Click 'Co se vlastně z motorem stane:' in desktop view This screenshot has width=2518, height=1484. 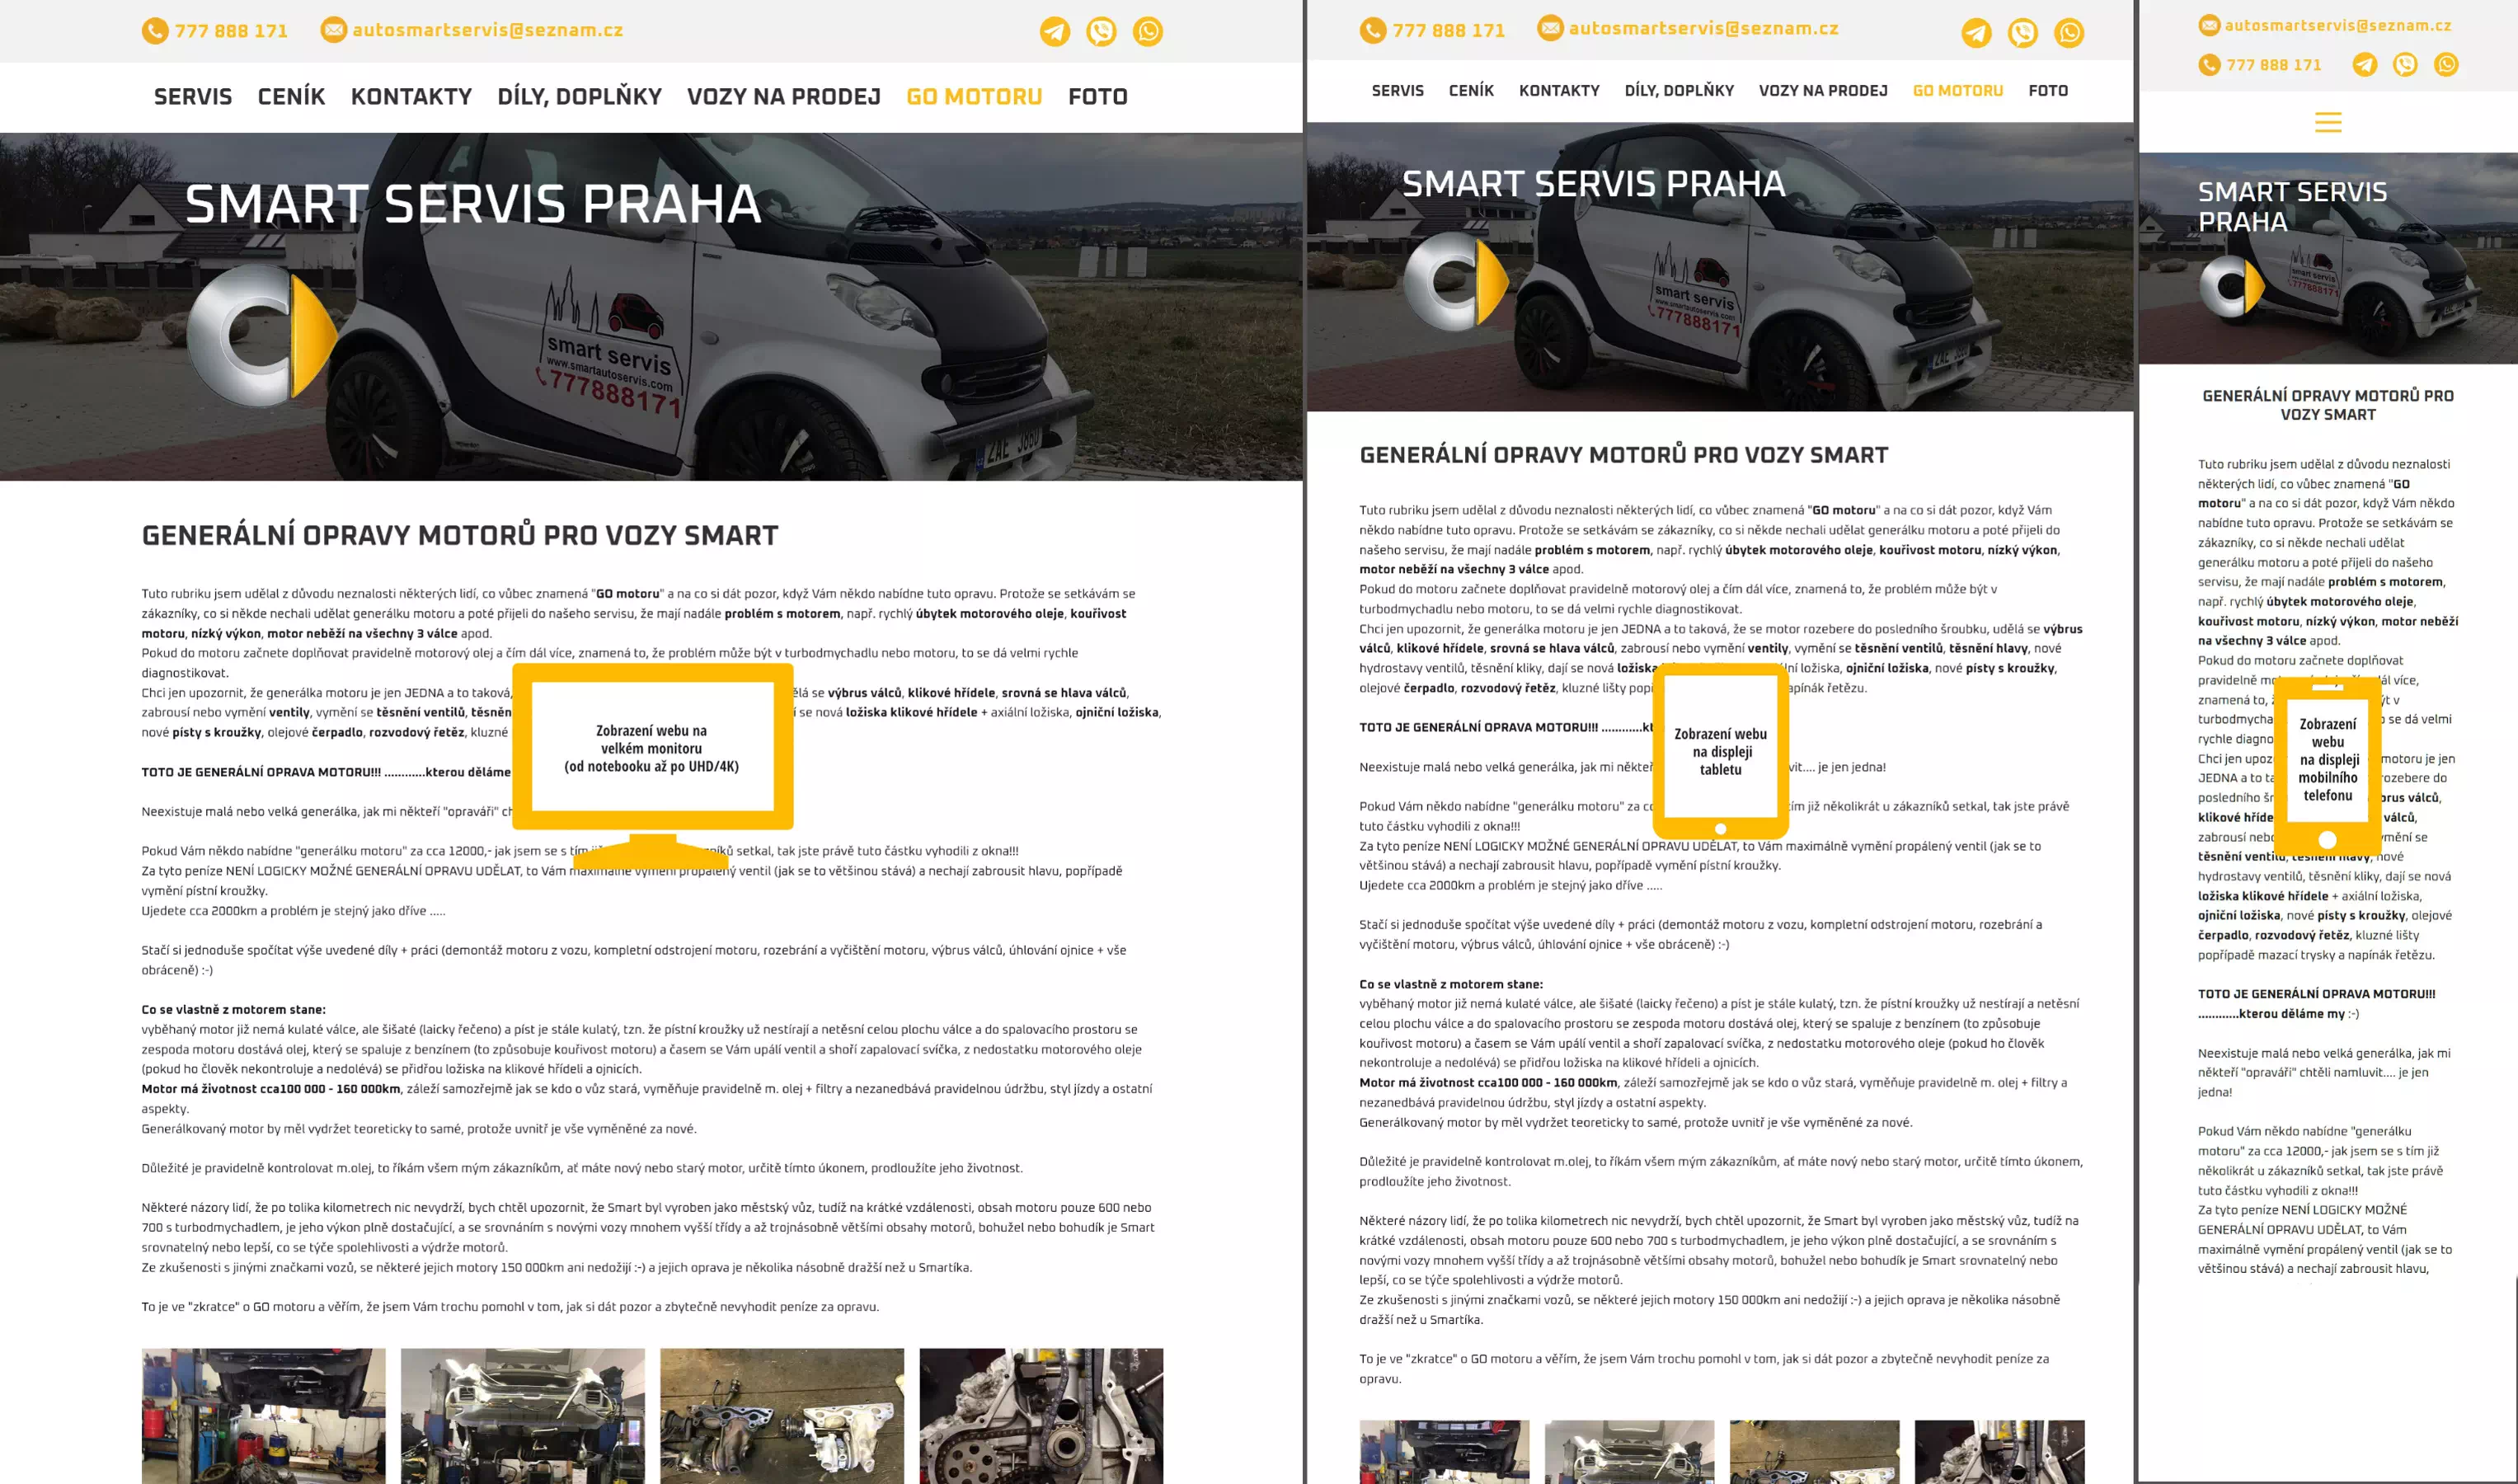click(233, 1009)
